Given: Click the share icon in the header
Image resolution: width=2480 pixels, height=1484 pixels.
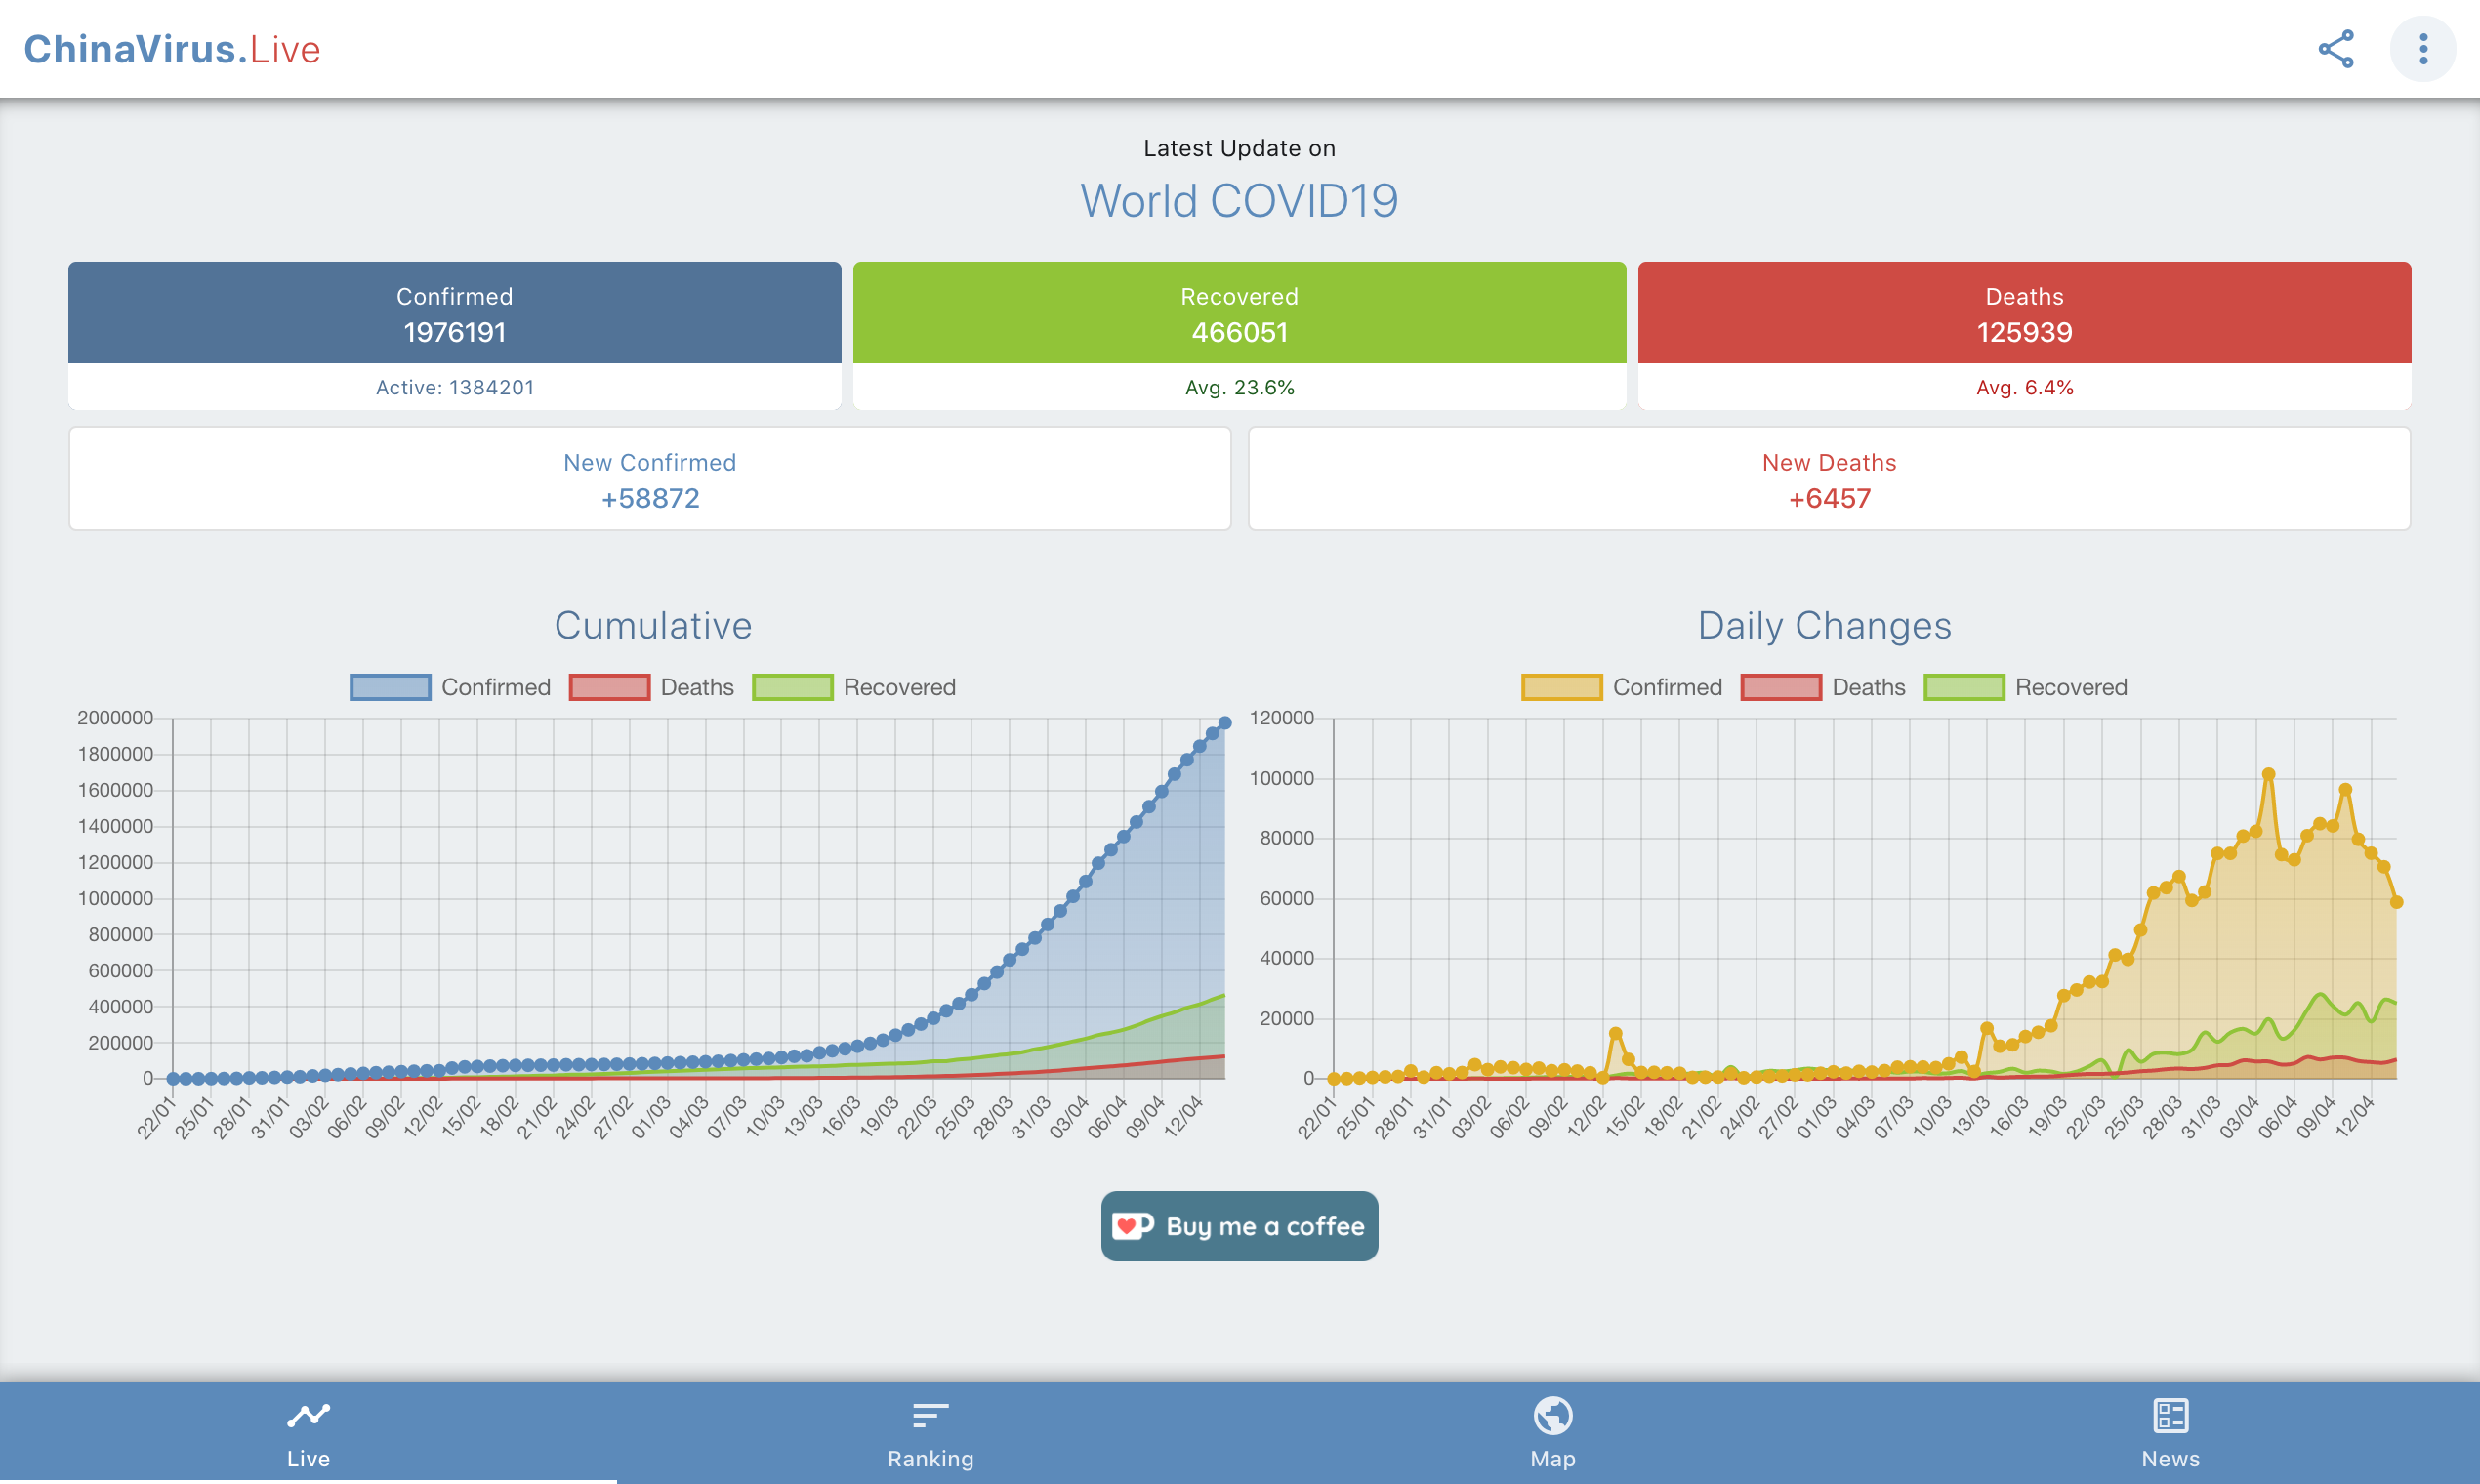Looking at the screenshot, I should point(2336,49).
